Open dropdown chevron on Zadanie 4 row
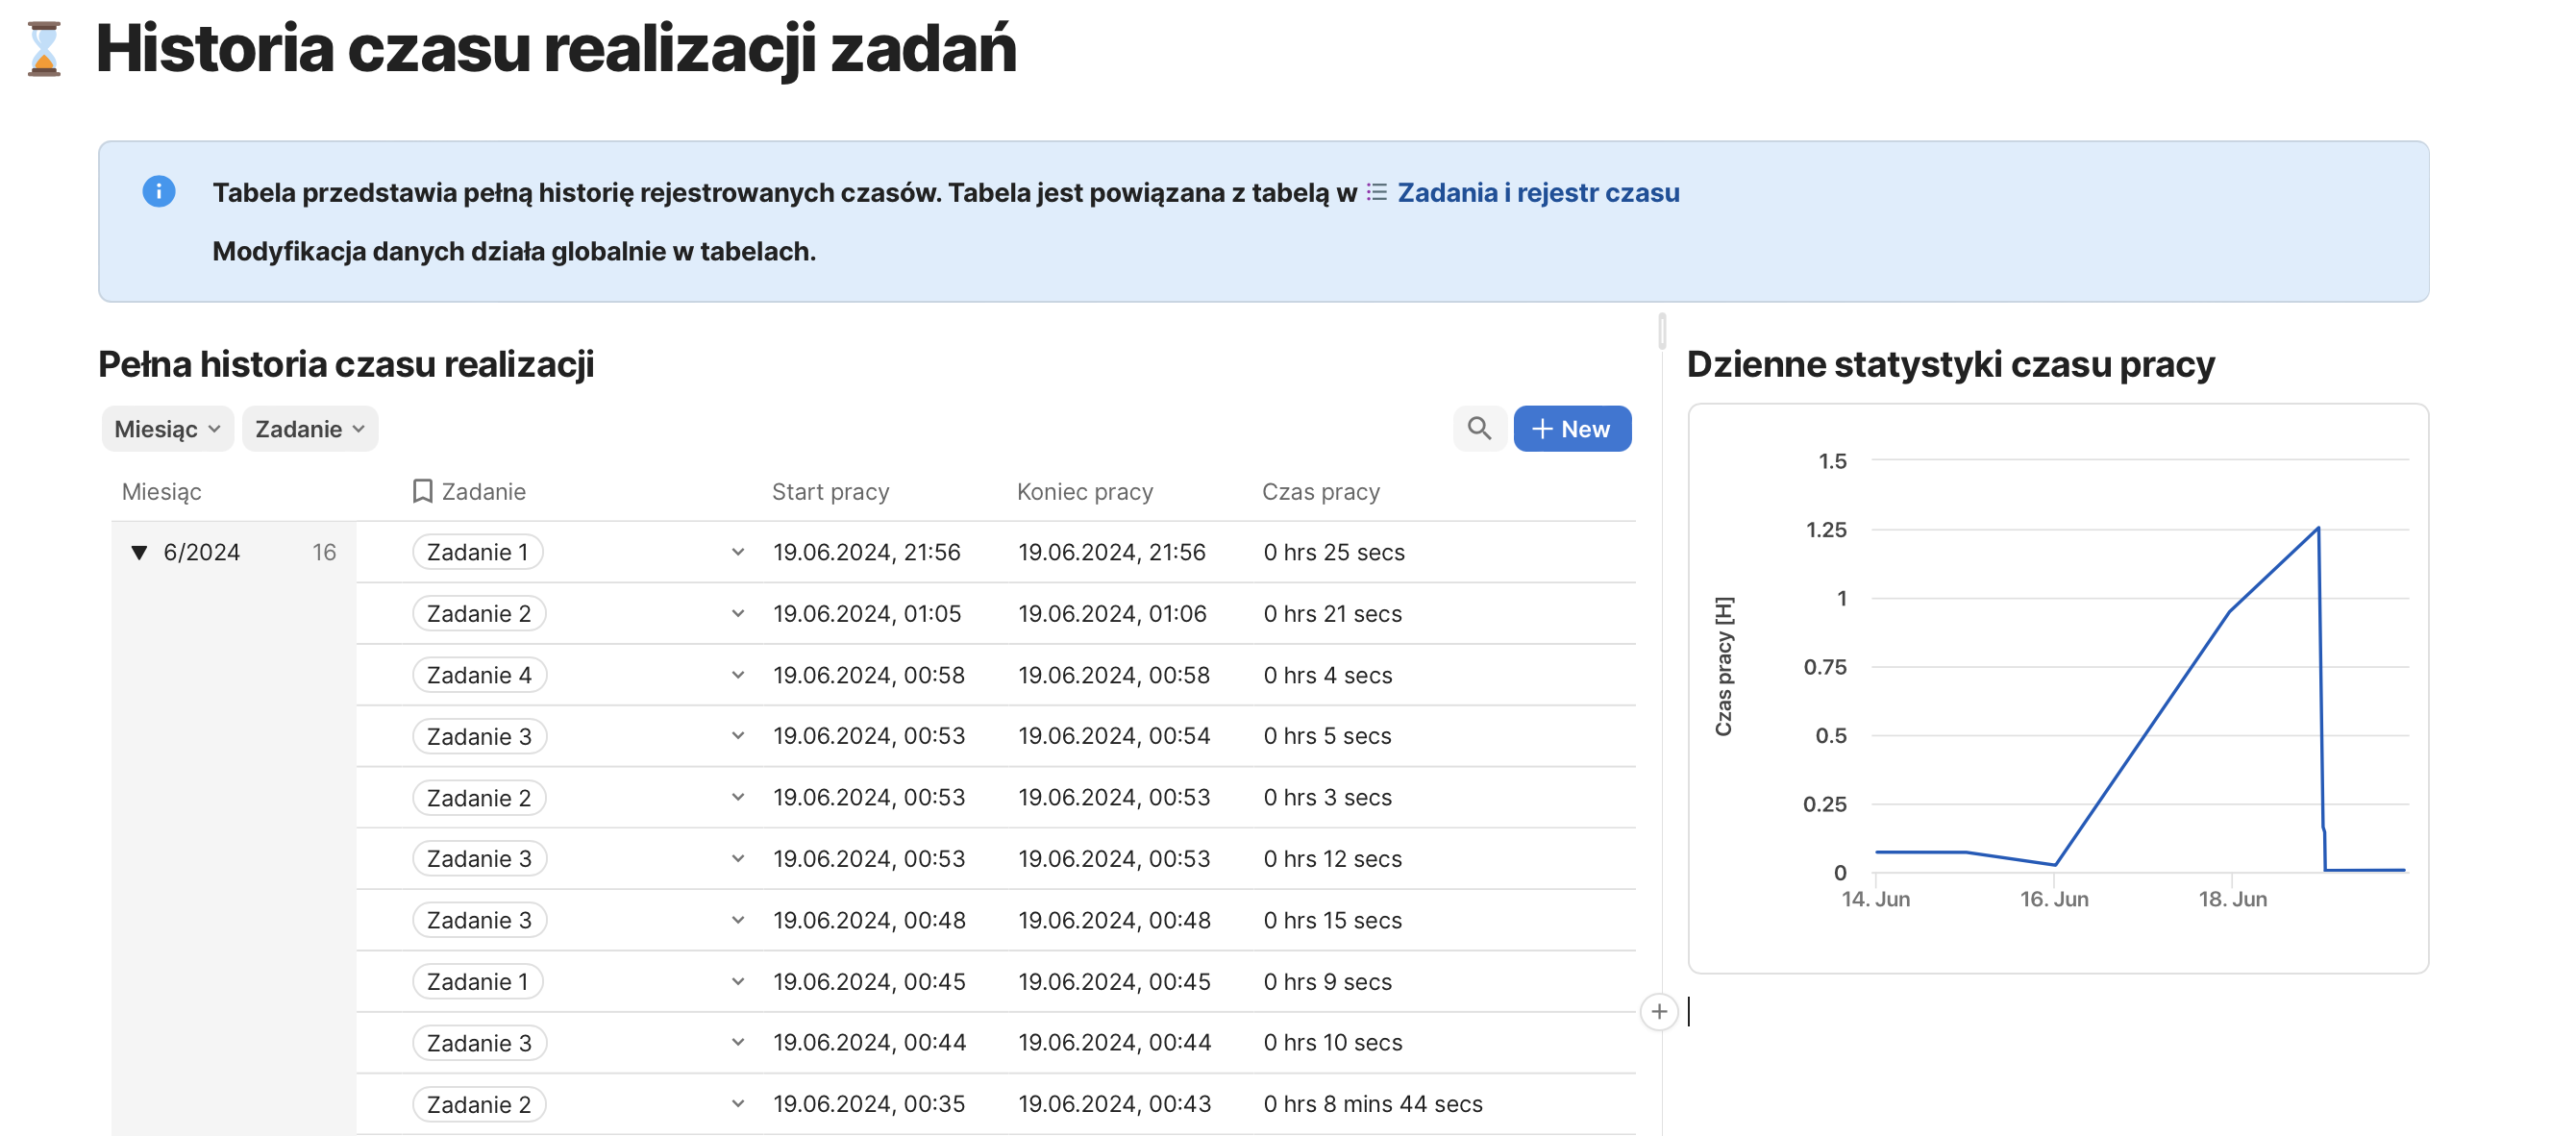Viewport: 2576px width, 1136px height. [737, 675]
